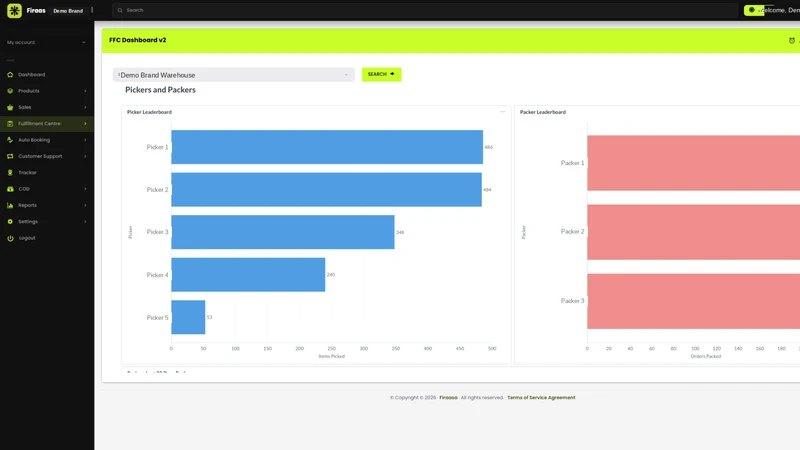Click the clock icon in dashboard header

tap(792, 40)
